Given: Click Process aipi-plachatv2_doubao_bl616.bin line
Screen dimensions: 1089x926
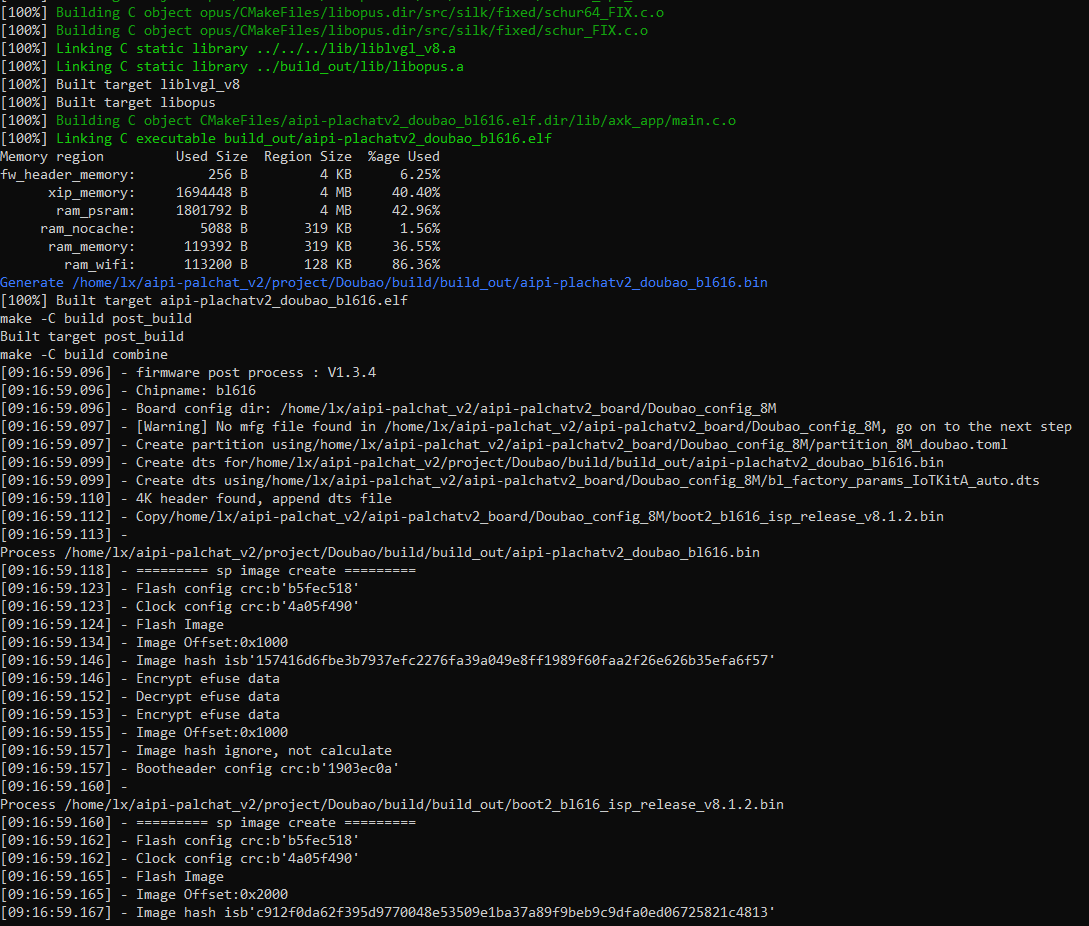Looking at the screenshot, I should coord(380,553).
